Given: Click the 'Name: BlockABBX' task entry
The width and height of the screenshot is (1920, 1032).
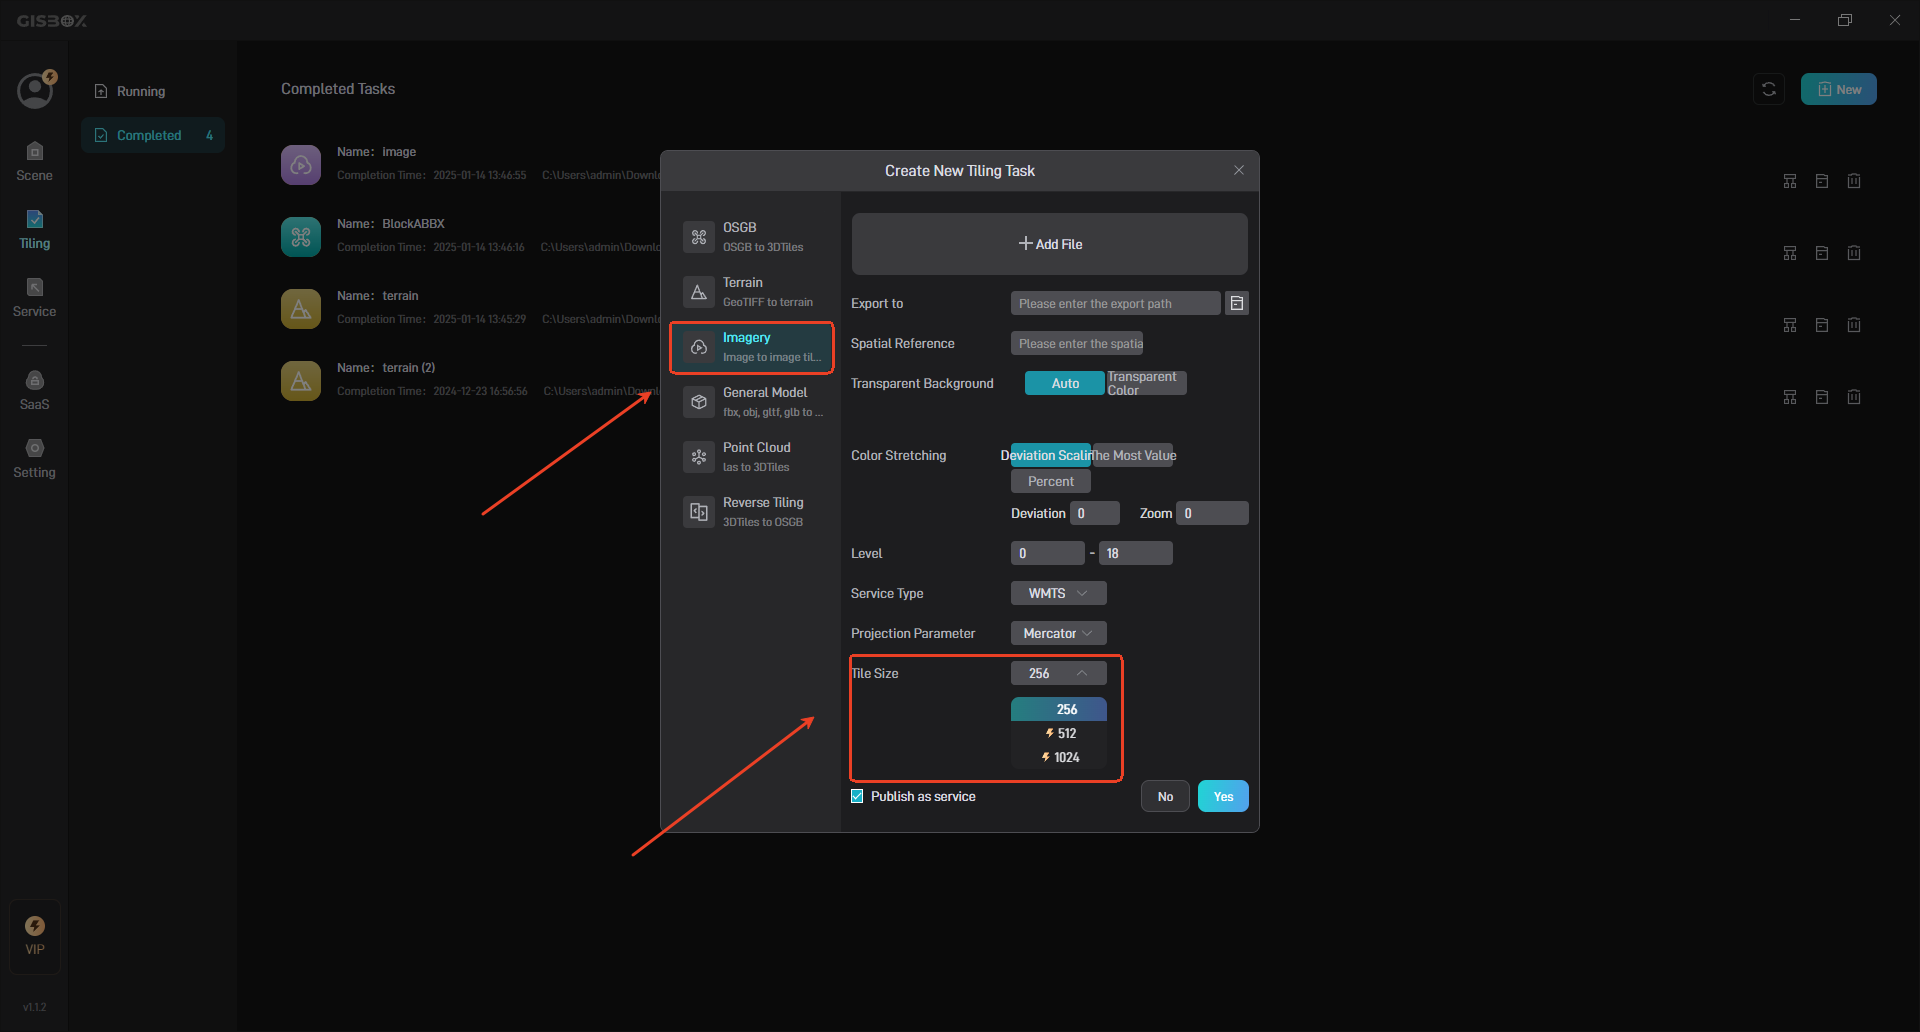Looking at the screenshot, I should (x=391, y=224).
